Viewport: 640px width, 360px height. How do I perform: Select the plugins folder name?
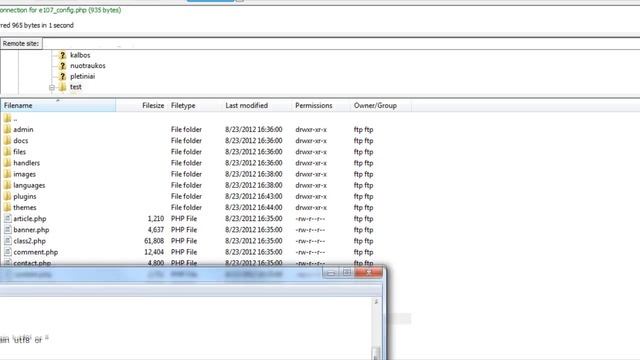(25, 196)
